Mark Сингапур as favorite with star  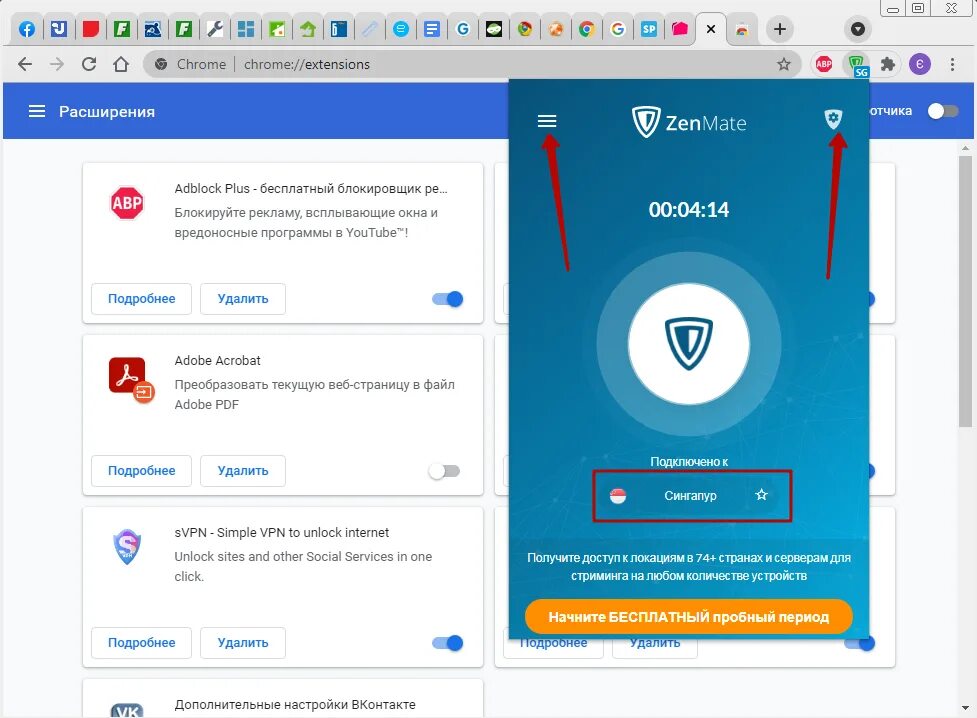point(761,495)
